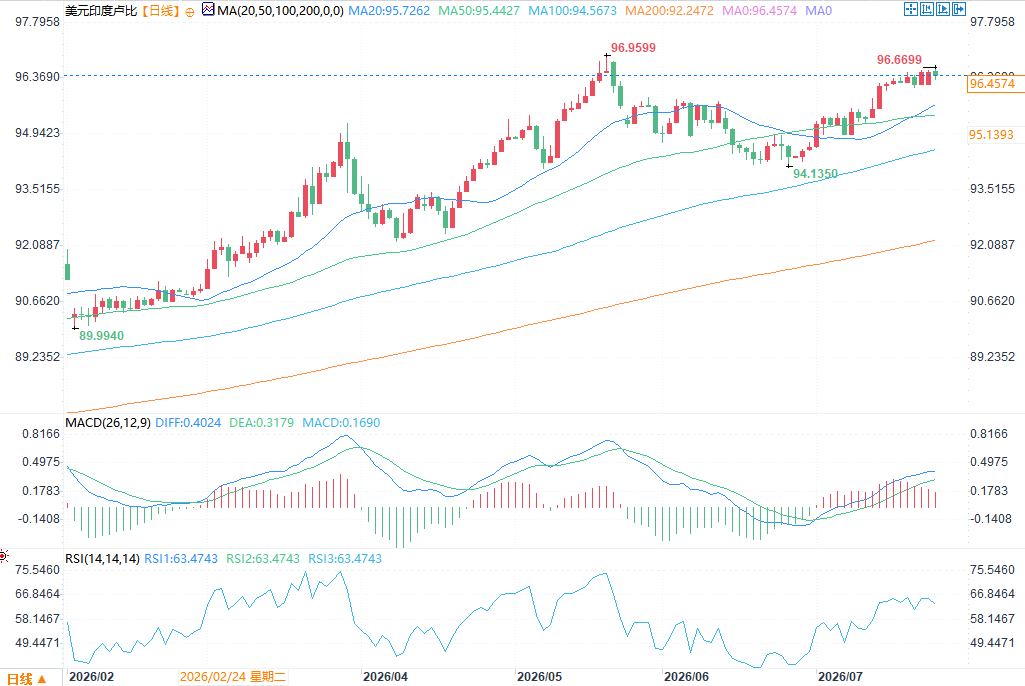Open MACD(26,12,9) indicator settings
Screen dimensions: 1025x686
pos(108,422)
